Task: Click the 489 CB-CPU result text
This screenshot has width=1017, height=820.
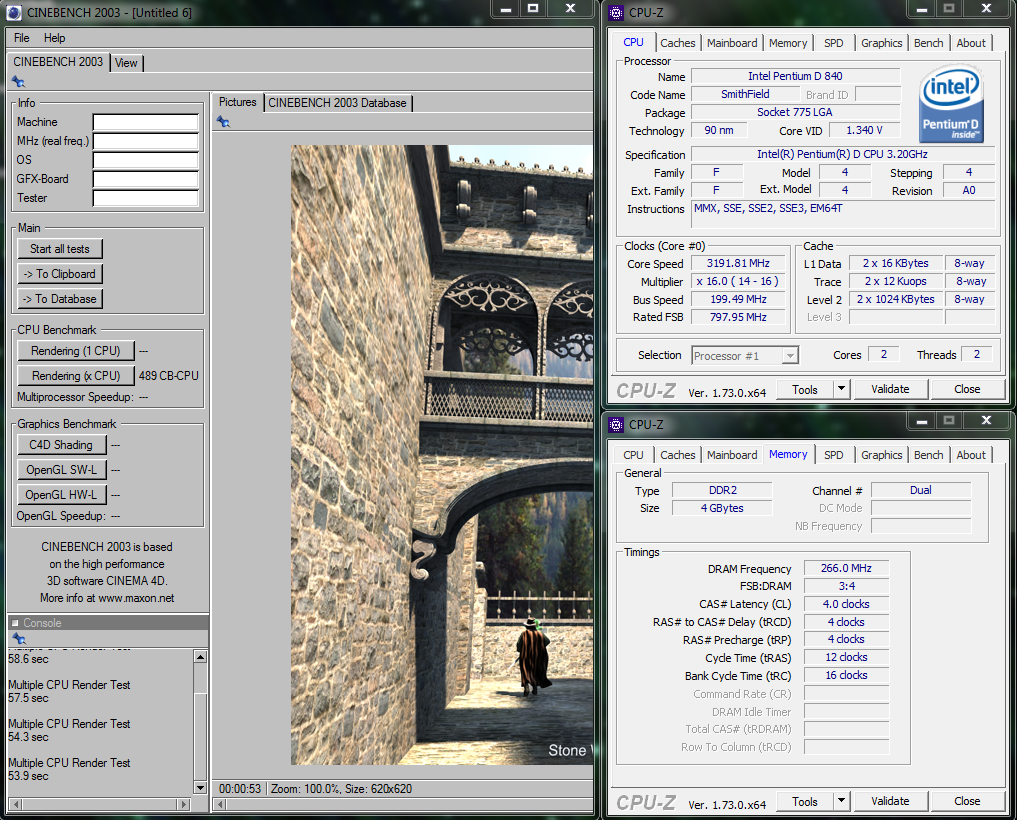Action: point(169,376)
